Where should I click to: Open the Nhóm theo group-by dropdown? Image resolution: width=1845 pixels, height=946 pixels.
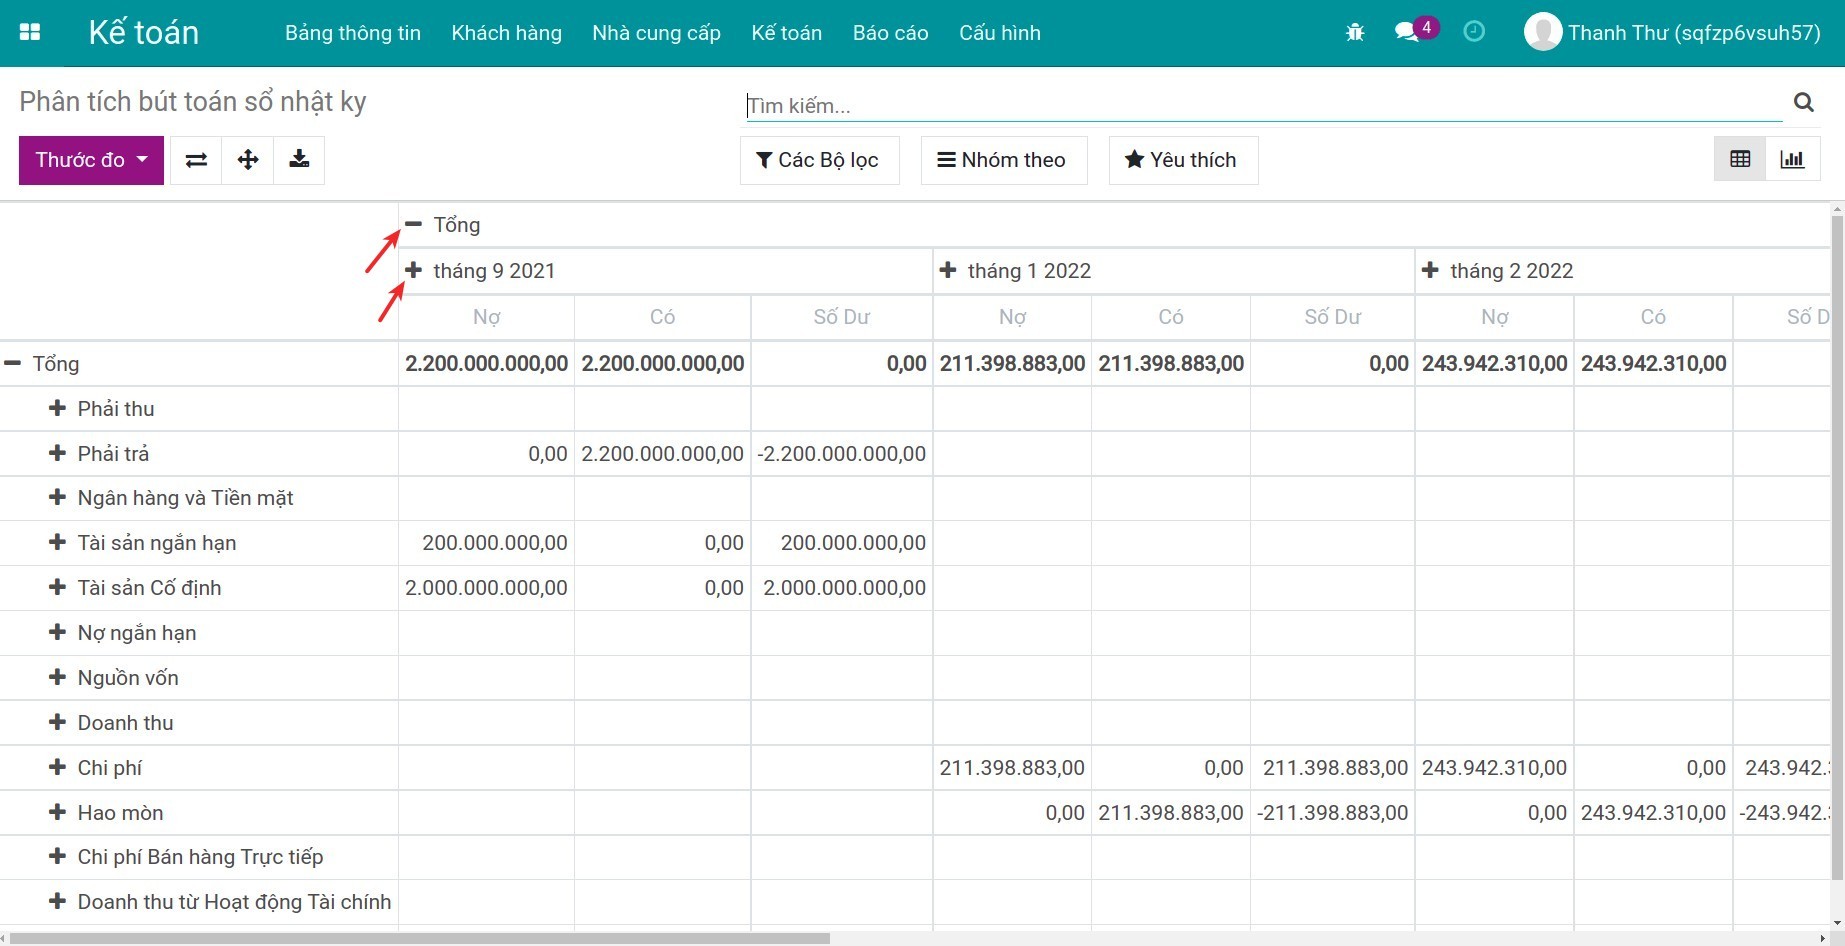tap(1002, 160)
